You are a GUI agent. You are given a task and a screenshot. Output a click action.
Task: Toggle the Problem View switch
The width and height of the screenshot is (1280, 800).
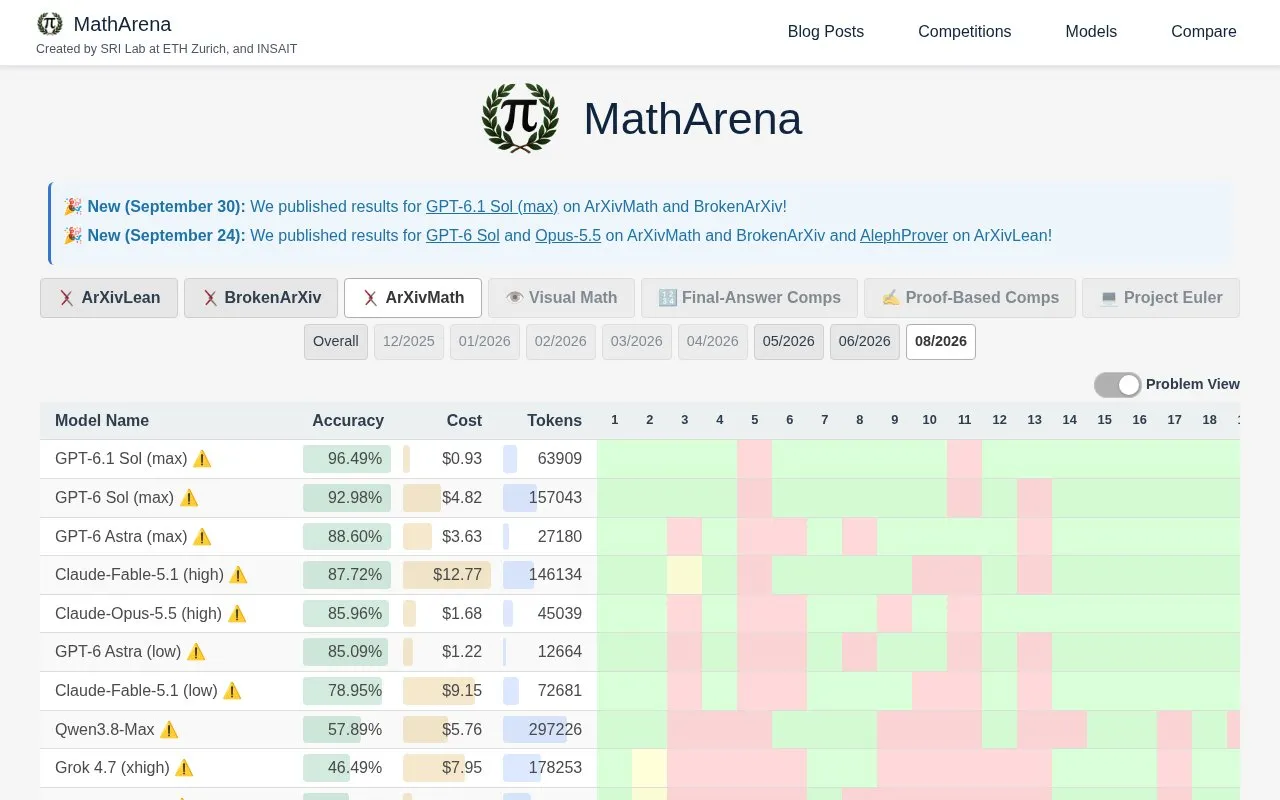(x=1117, y=384)
